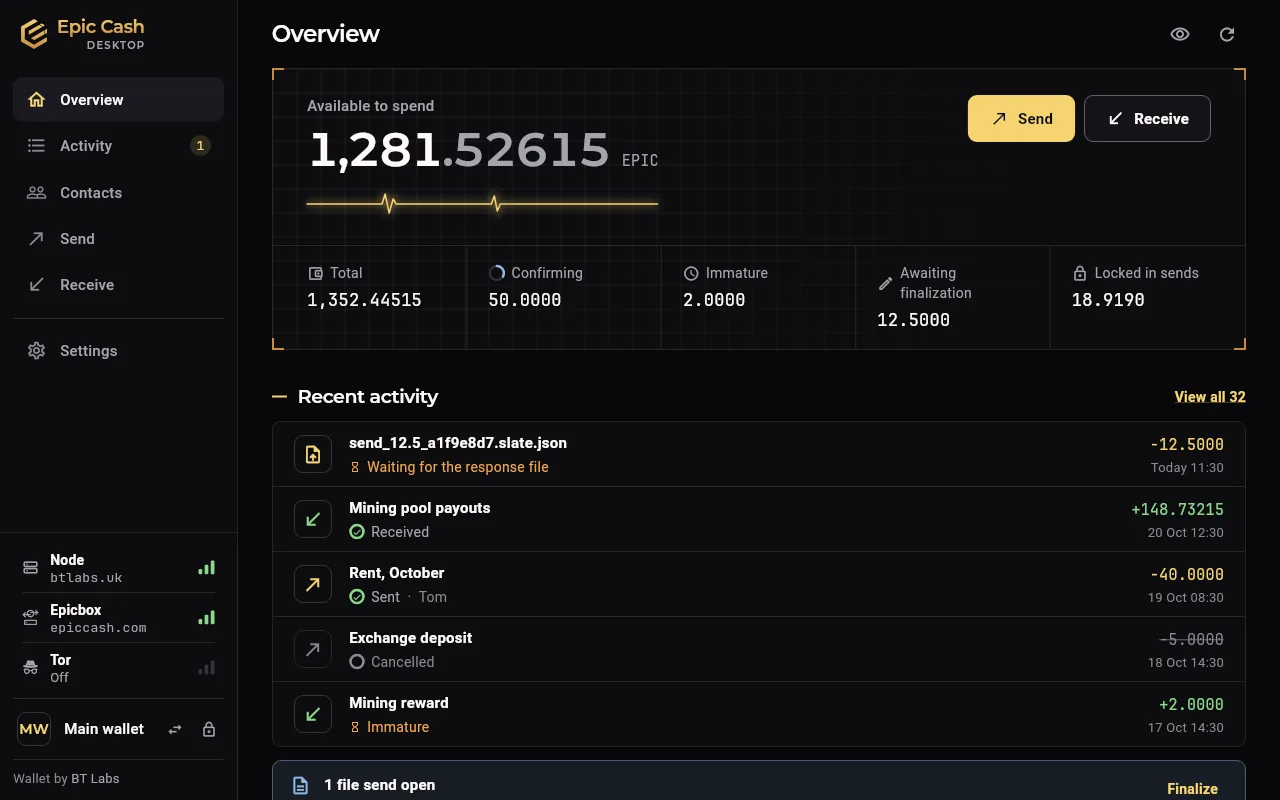Click the Tor incognito icon
Viewport: 1280px width, 800px height.
(x=30, y=668)
